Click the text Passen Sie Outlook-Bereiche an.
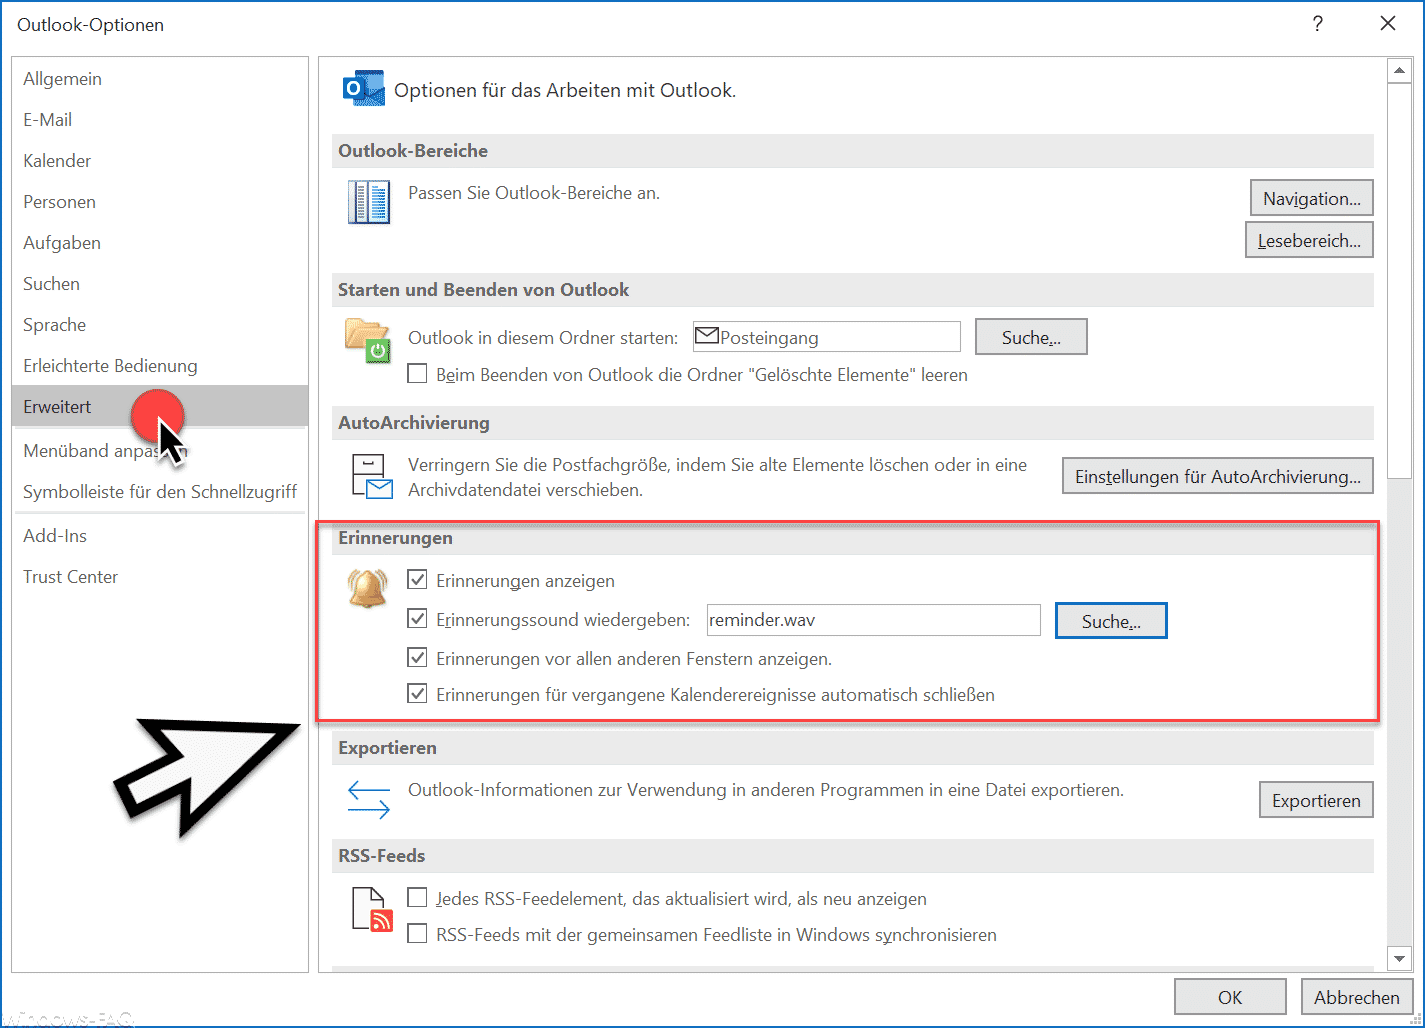 click(534, 193)
